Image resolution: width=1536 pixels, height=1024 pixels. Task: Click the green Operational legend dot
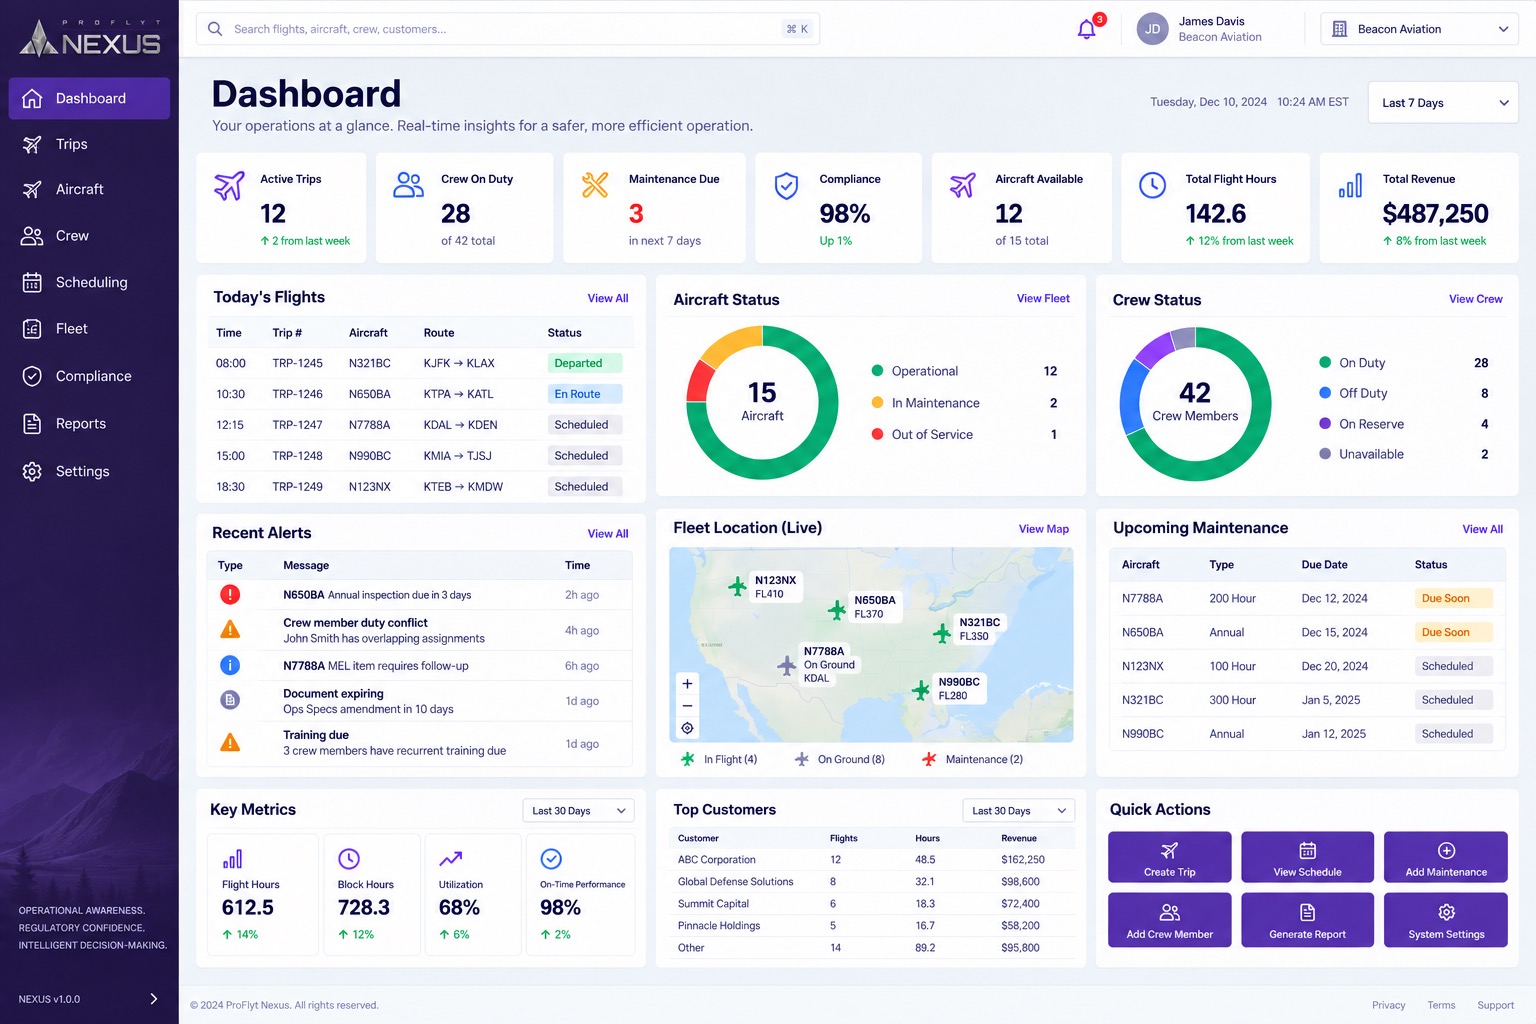877,371
